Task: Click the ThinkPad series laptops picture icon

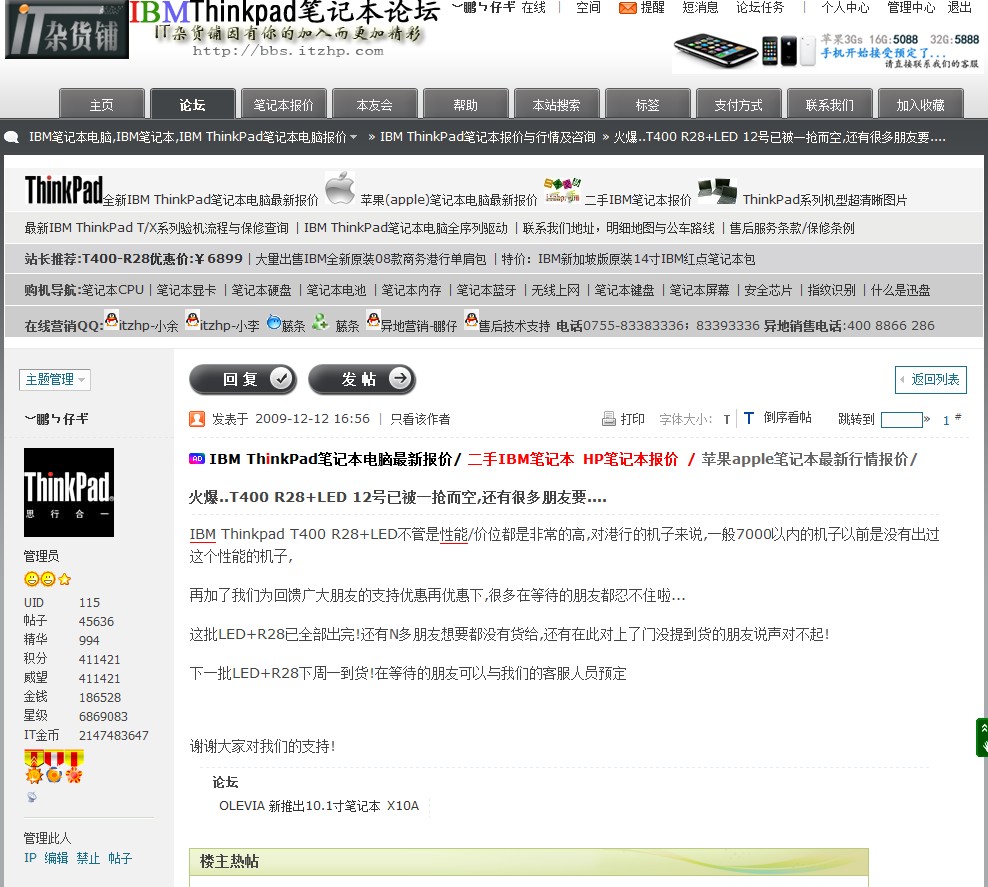Action: click(718, 192)
